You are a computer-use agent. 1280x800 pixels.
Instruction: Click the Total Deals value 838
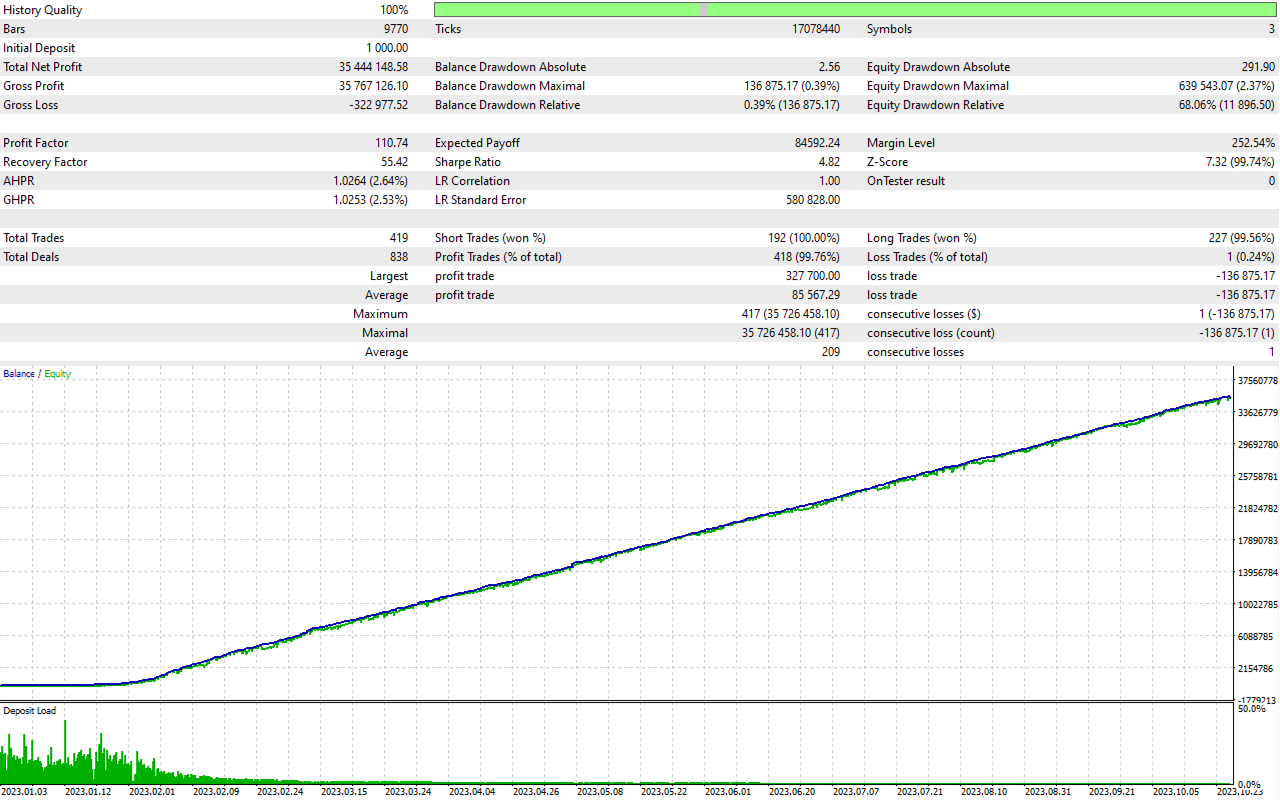399,257
